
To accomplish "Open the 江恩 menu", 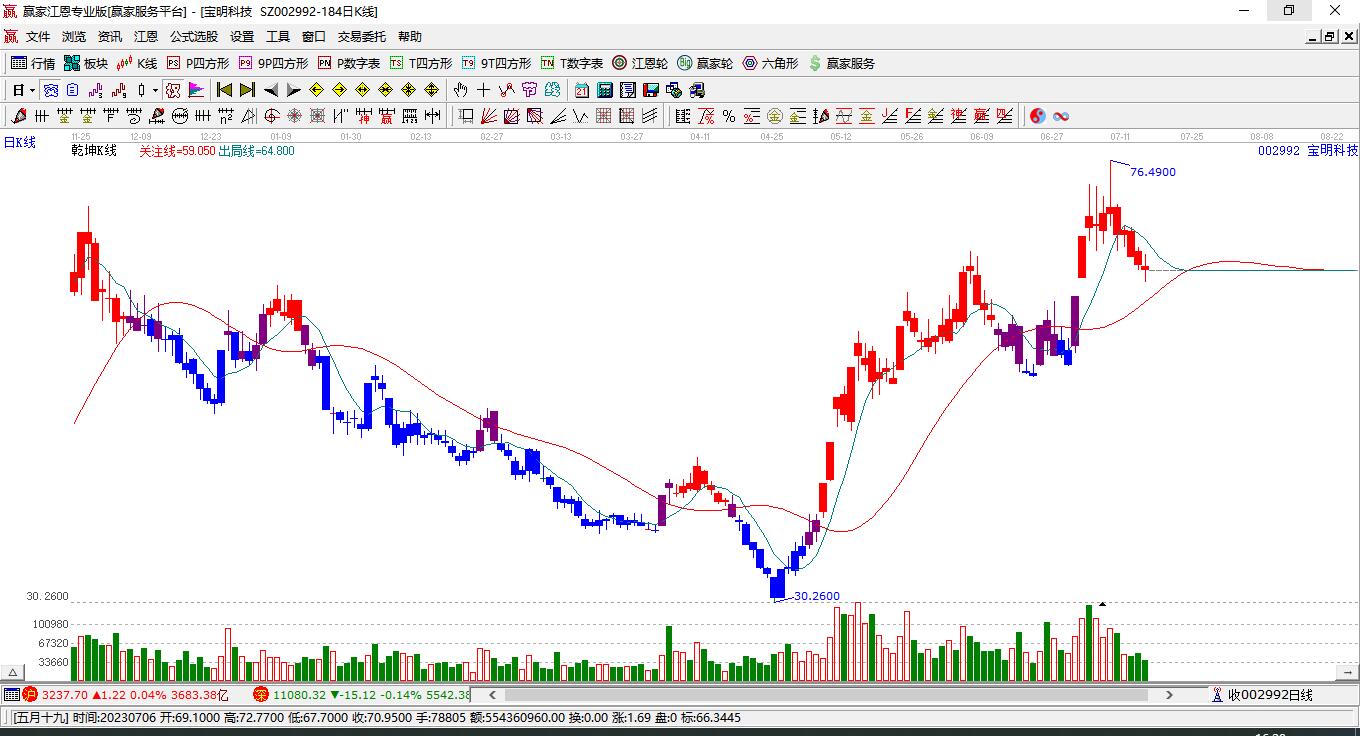I will tap(146, 37).
